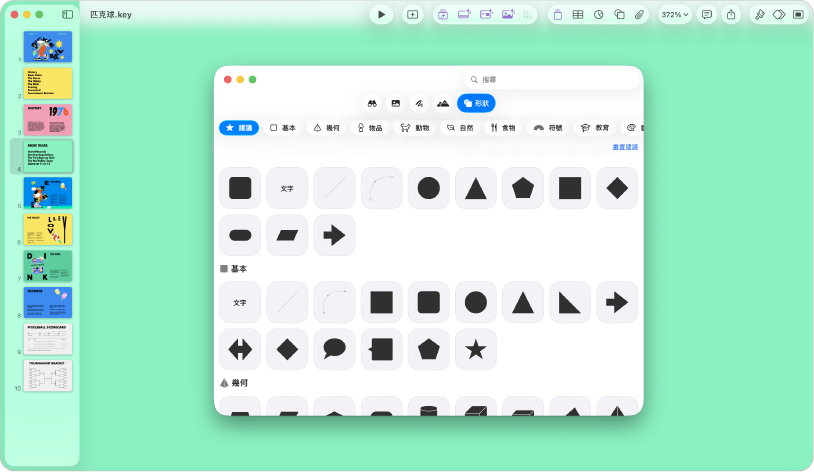Switch to the photo picker tab
This screenshot has height=473, width=814.
click(x=396, y=103)
